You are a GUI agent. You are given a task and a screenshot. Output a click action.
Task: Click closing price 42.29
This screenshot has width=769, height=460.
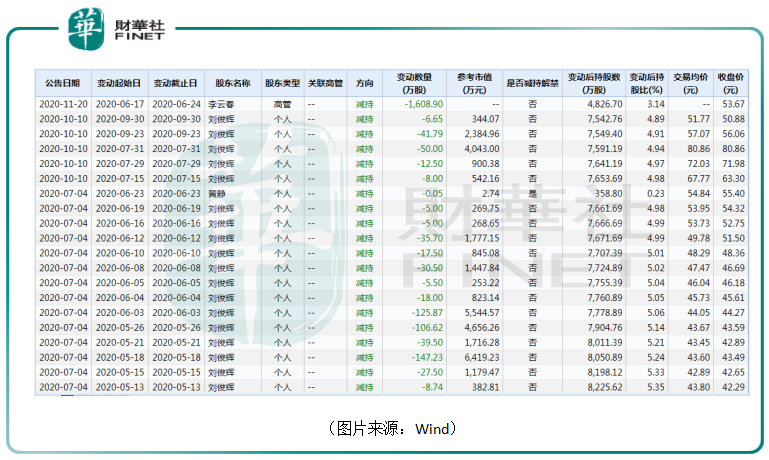[733, 387]
